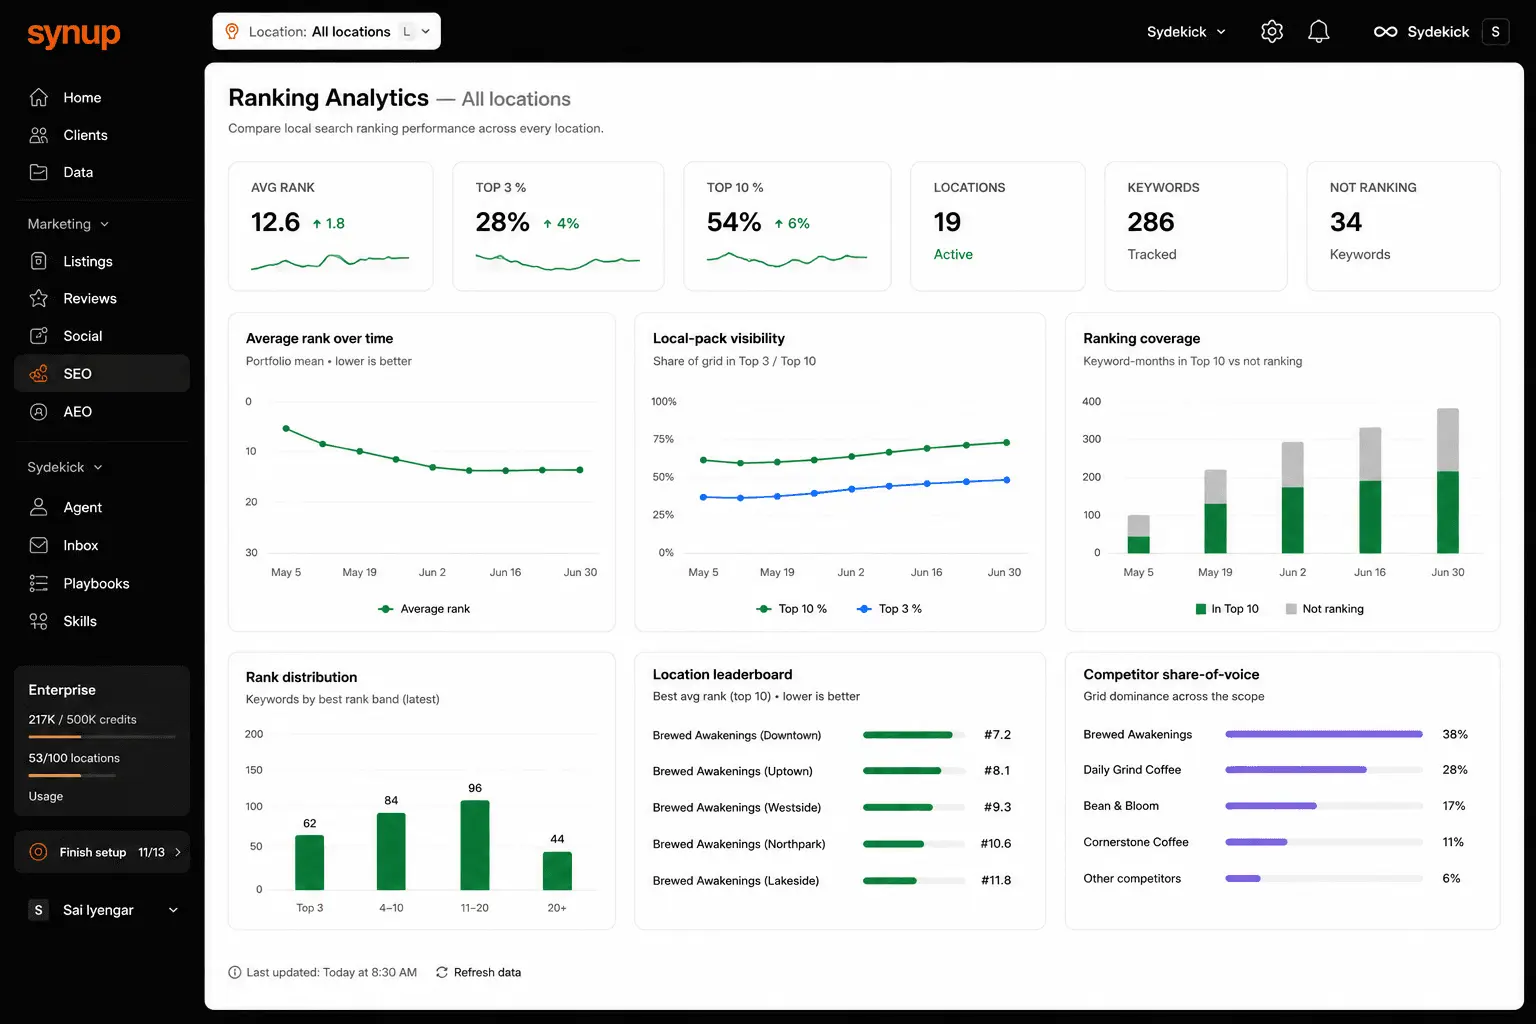1536x1024 pixels.
Task: Open the settings gear icon
Action: click(1272, 31)
